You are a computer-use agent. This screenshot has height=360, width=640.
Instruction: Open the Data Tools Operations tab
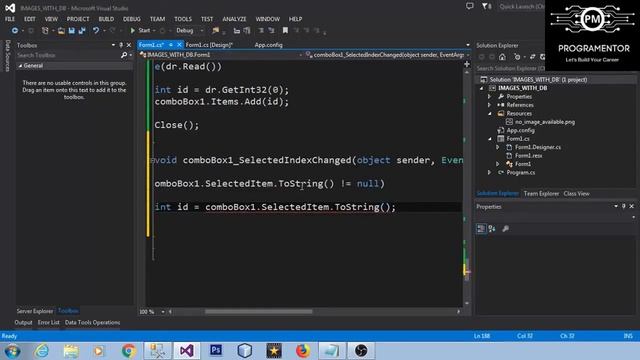tap(92, 322)
